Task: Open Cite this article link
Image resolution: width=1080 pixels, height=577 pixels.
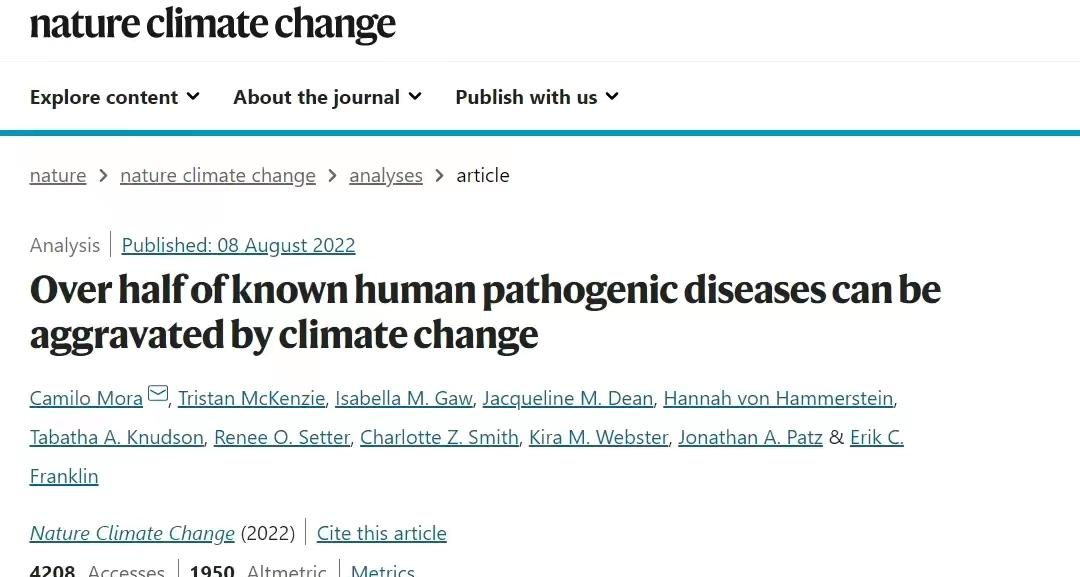Action: pyautogui.click(x=382, y=533)
